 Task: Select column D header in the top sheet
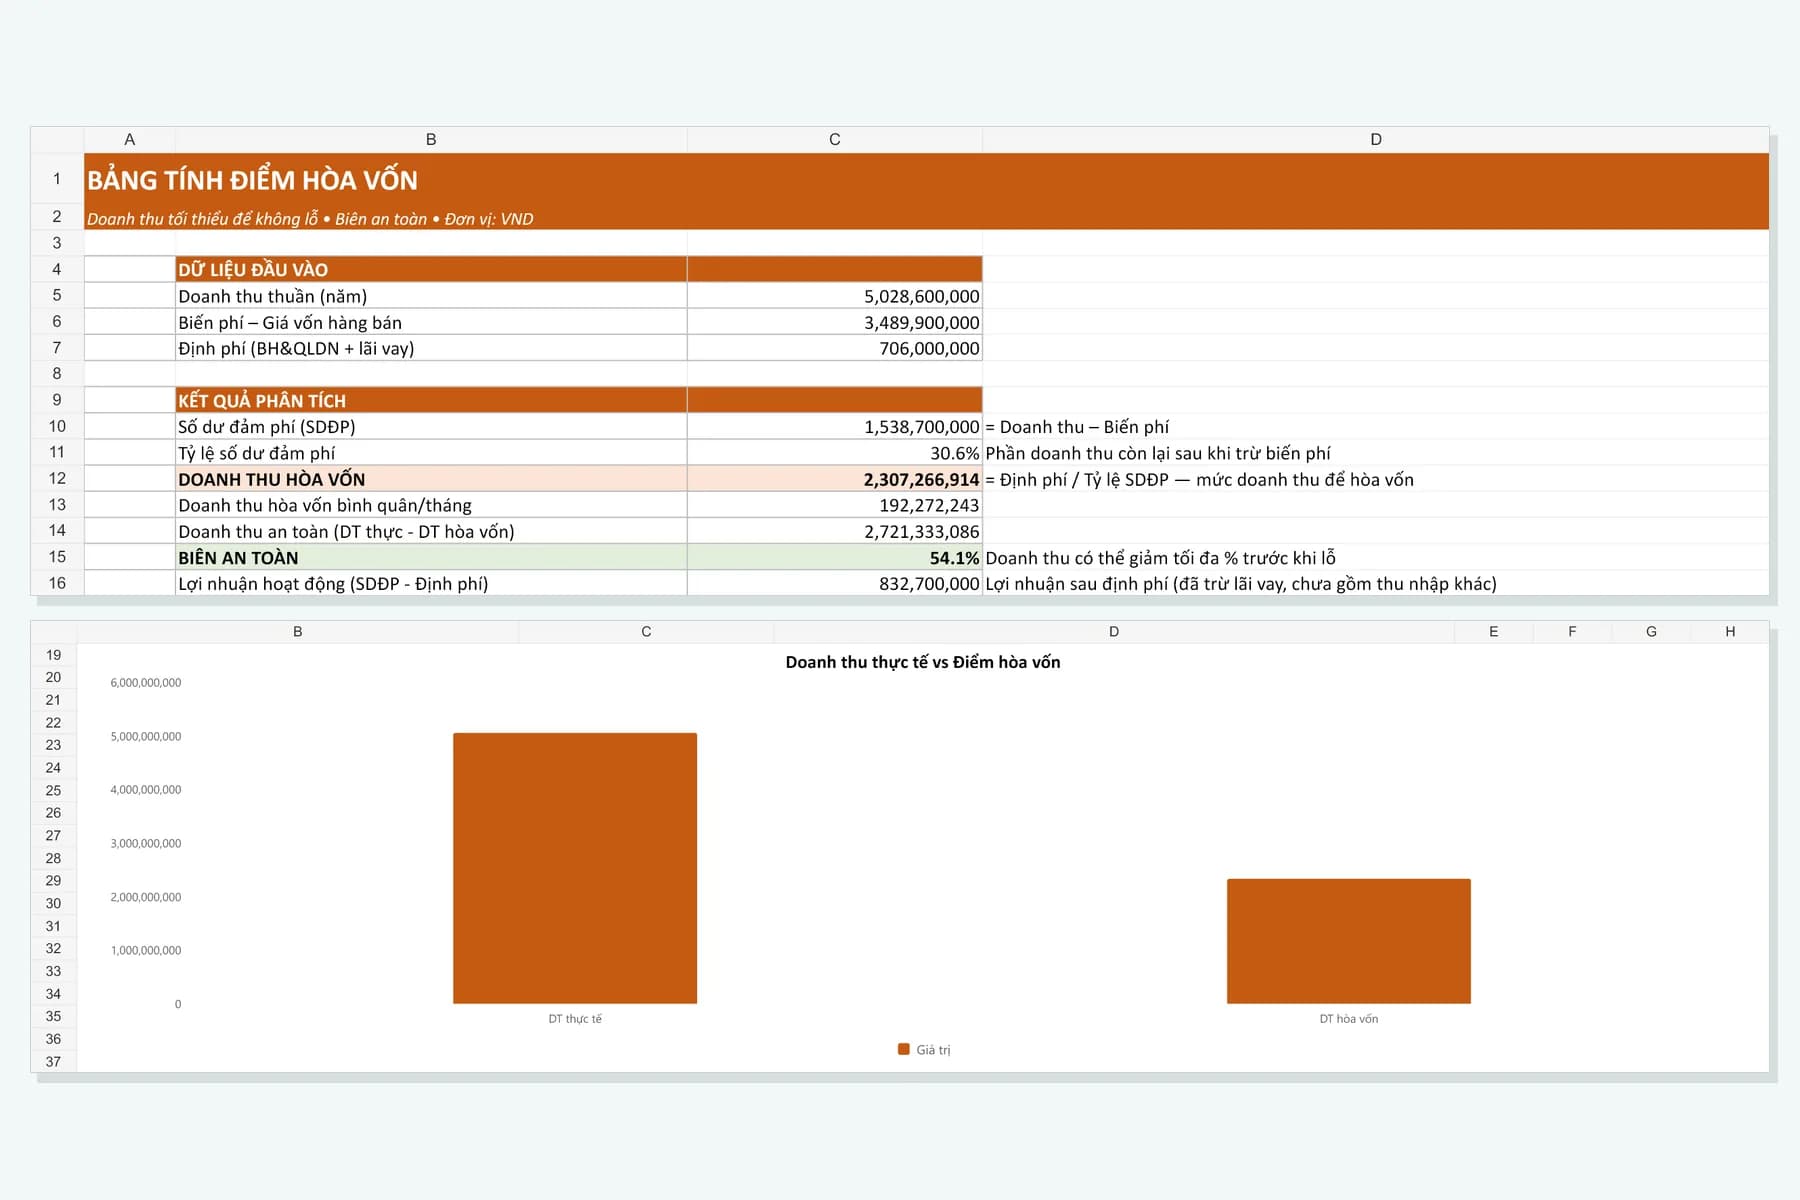(1376, 140)
